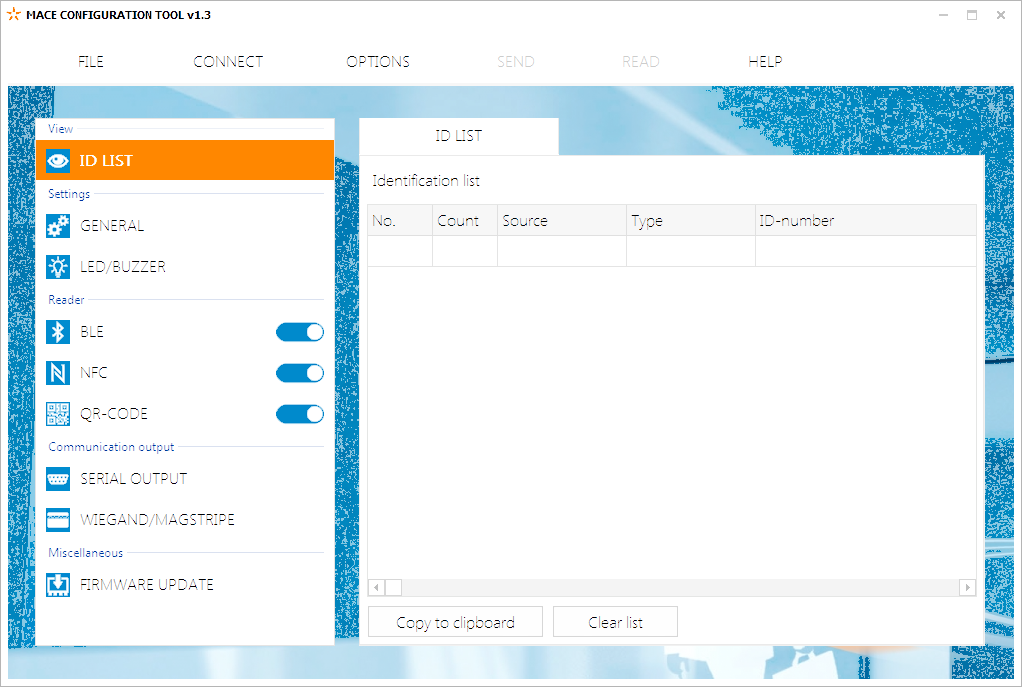This screenshot has height=687, width=1022.
Task: Click the ID LIST sidebar label
Action: tap(106, 160)
